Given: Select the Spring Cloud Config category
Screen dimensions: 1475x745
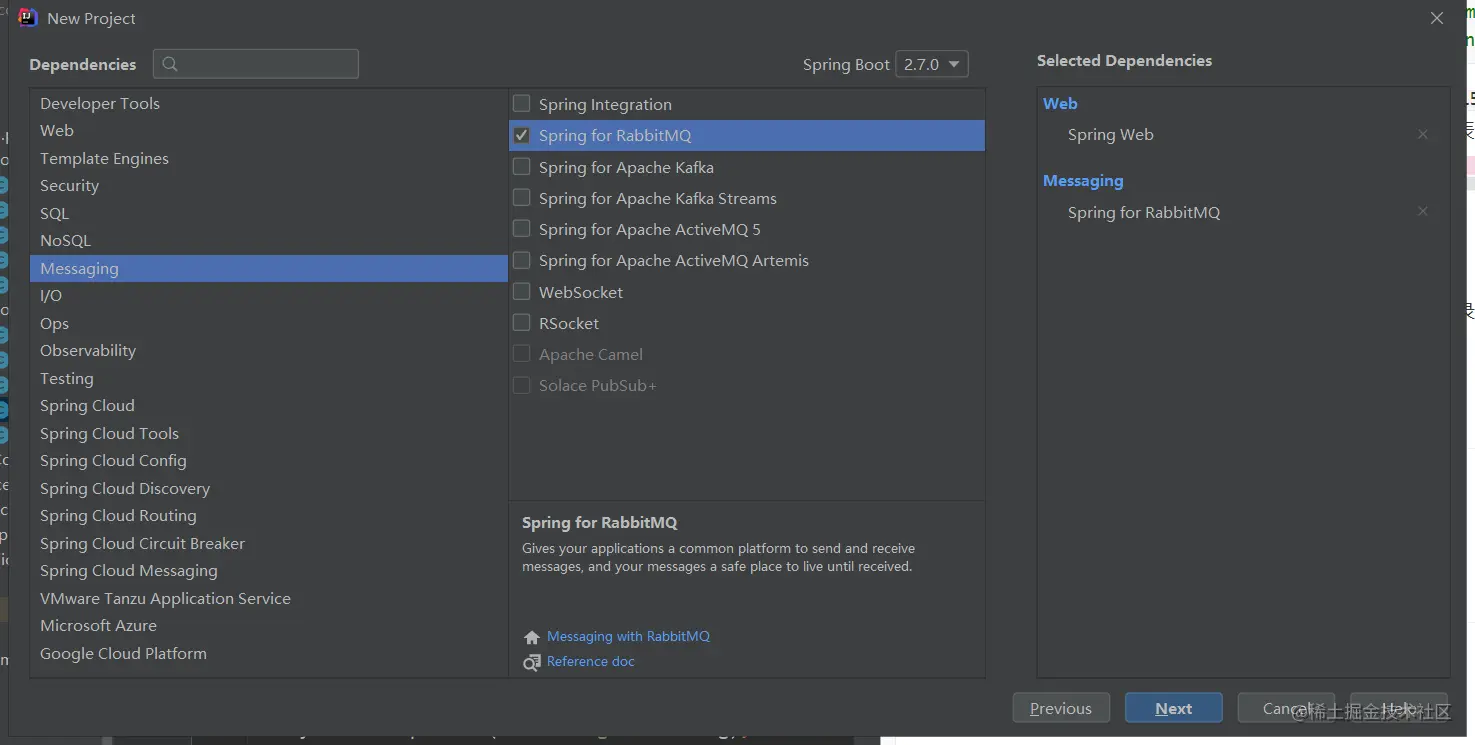Looking at the screenshot, I should (x=269, y=461).
